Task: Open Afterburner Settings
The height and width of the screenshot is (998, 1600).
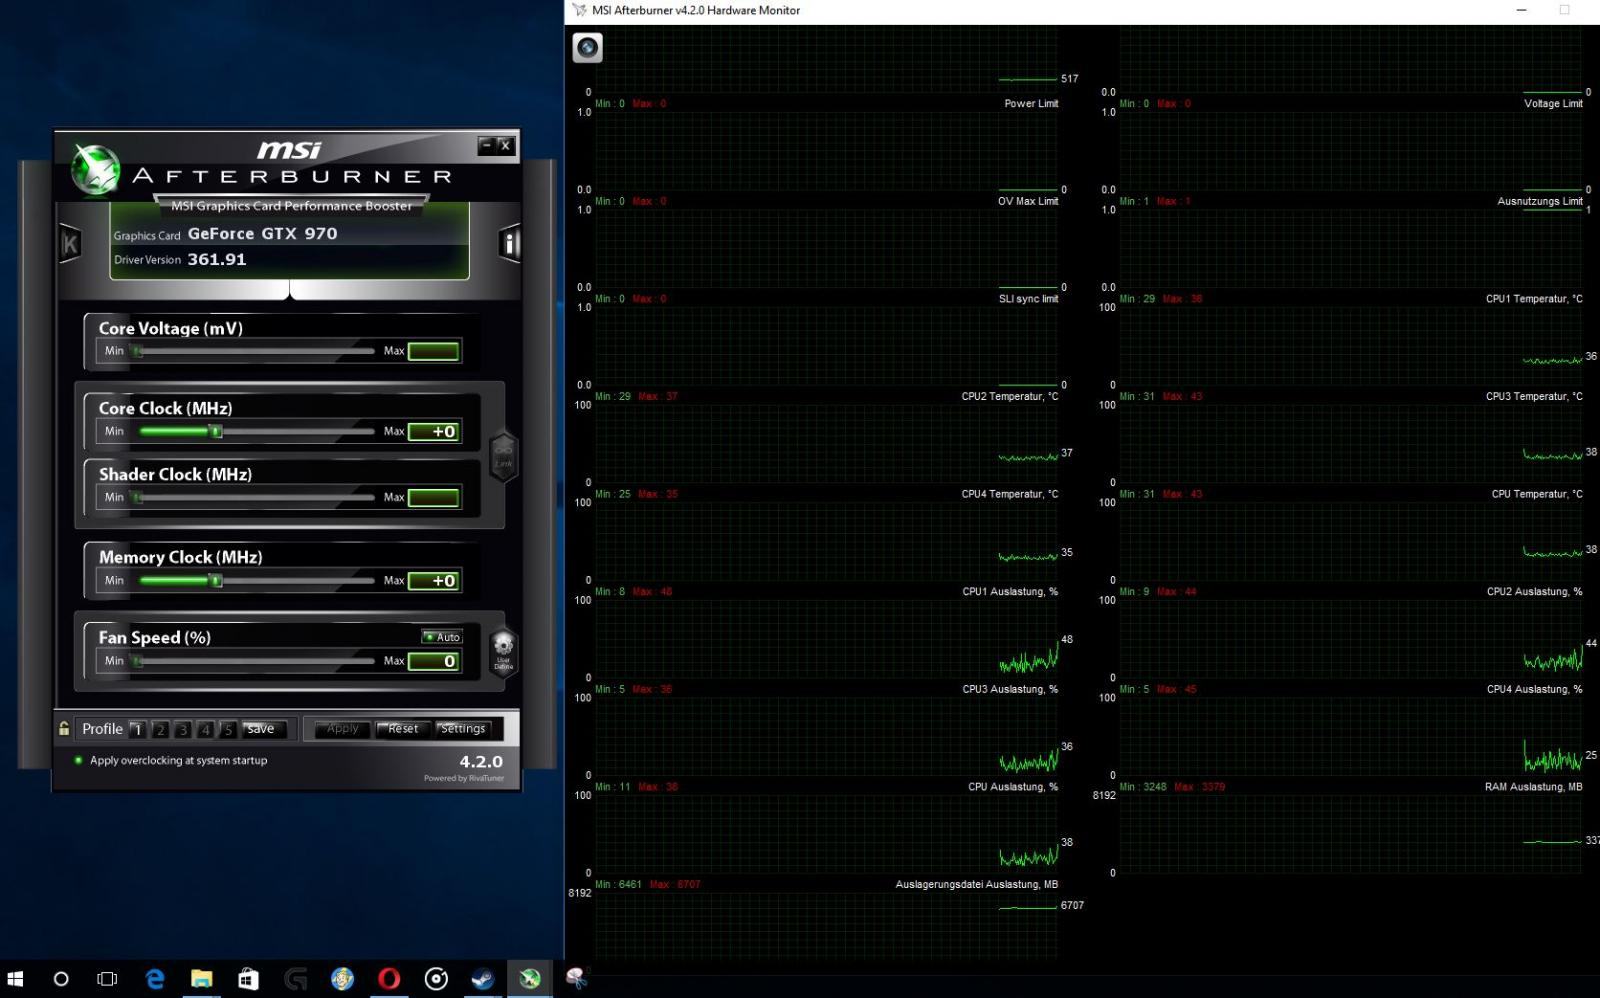Action: (x=463, y=729)
